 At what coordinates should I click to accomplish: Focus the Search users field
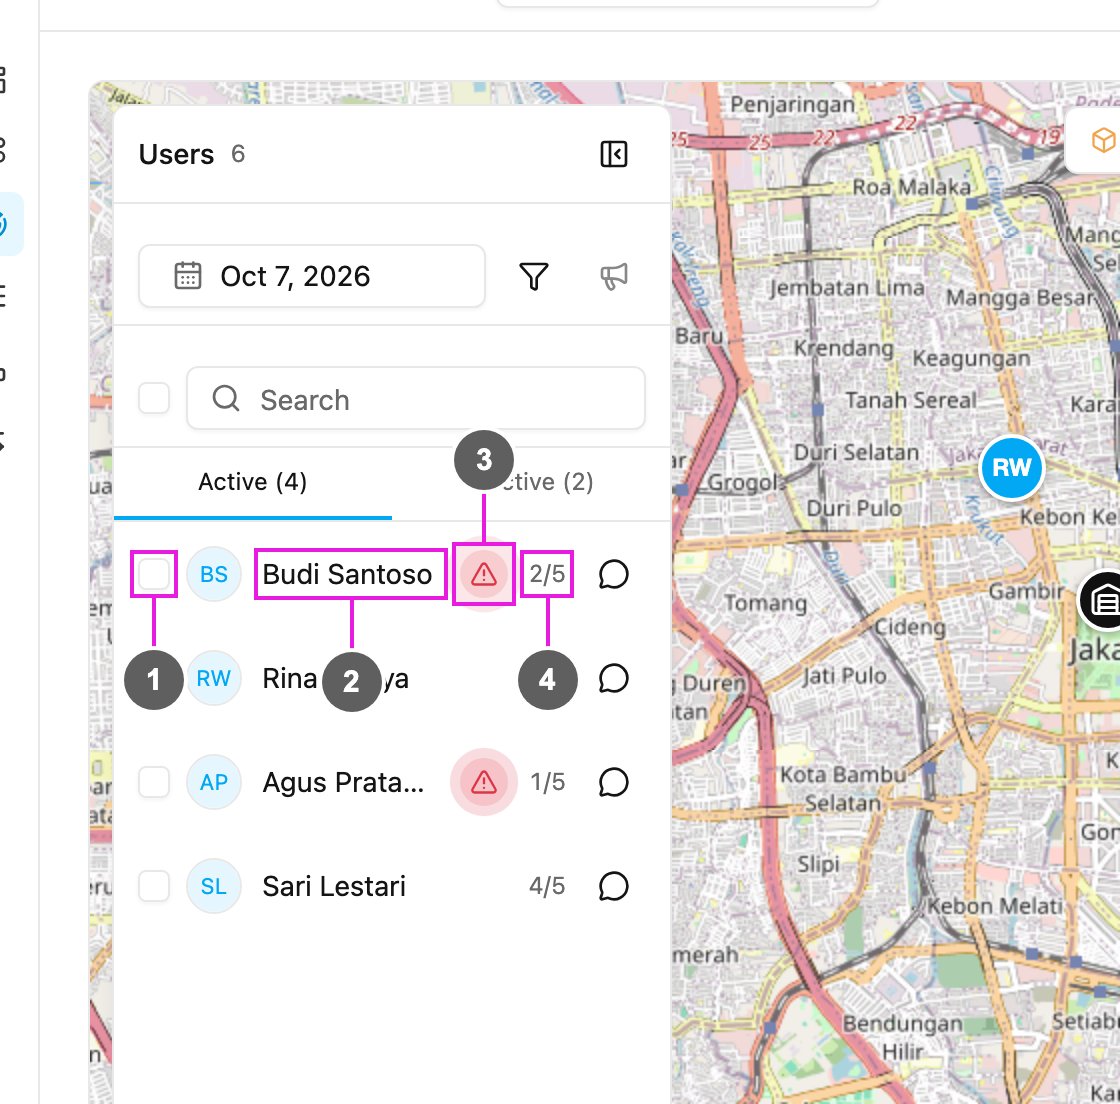[416, 398]
